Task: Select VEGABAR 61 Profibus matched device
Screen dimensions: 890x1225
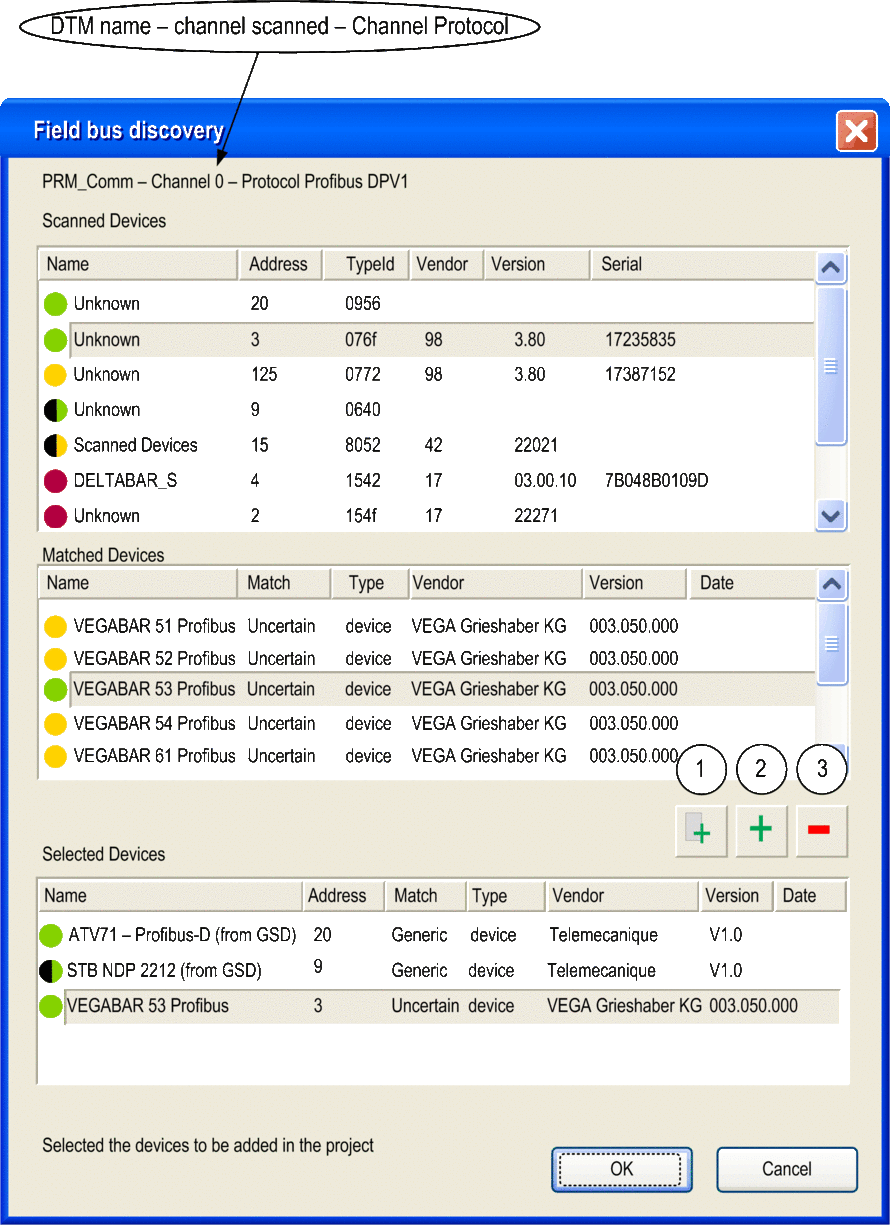Action: [426, 756]
